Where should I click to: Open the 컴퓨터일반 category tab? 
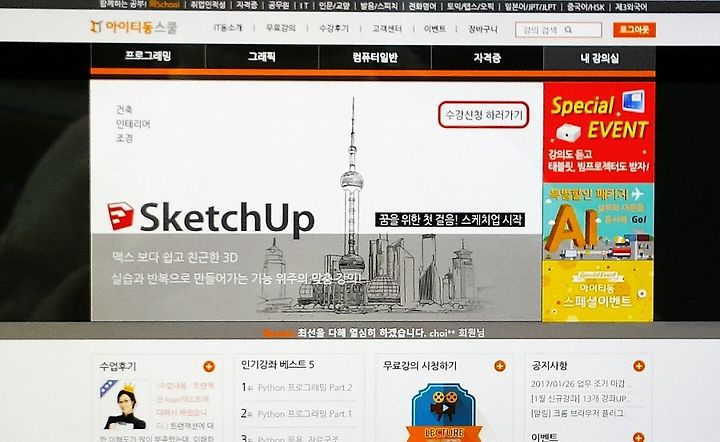375,57
